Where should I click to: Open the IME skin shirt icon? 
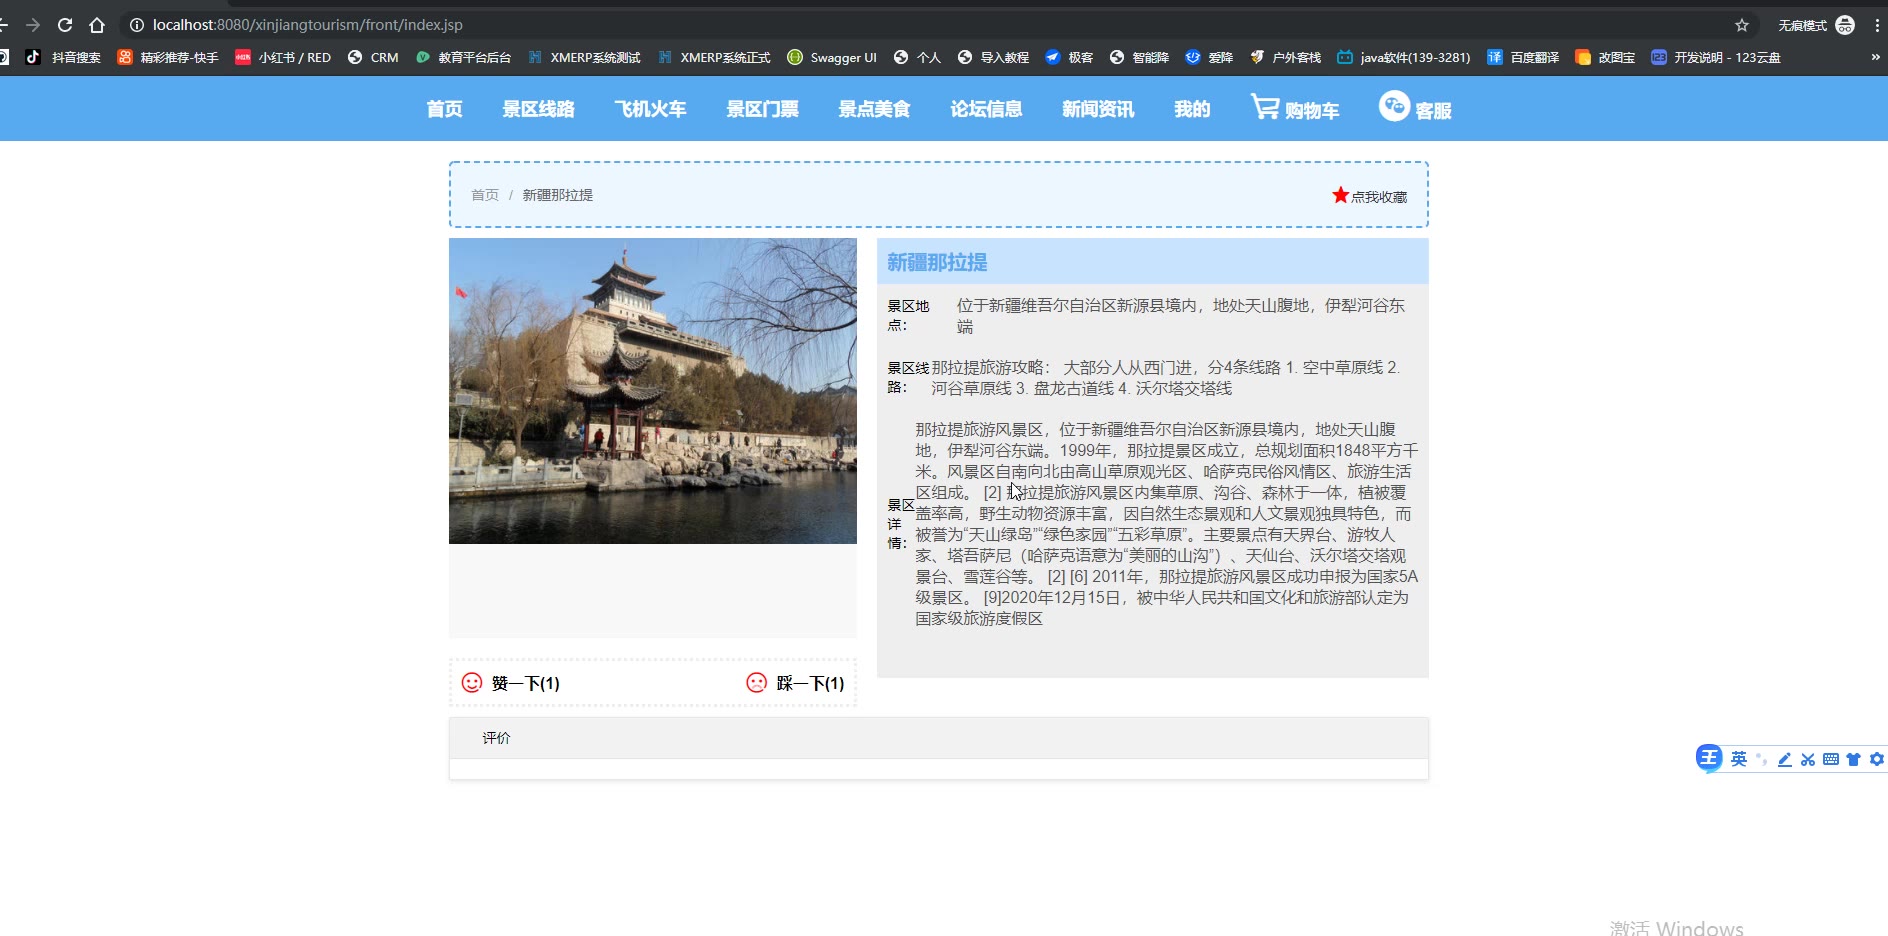point(1853,759)
